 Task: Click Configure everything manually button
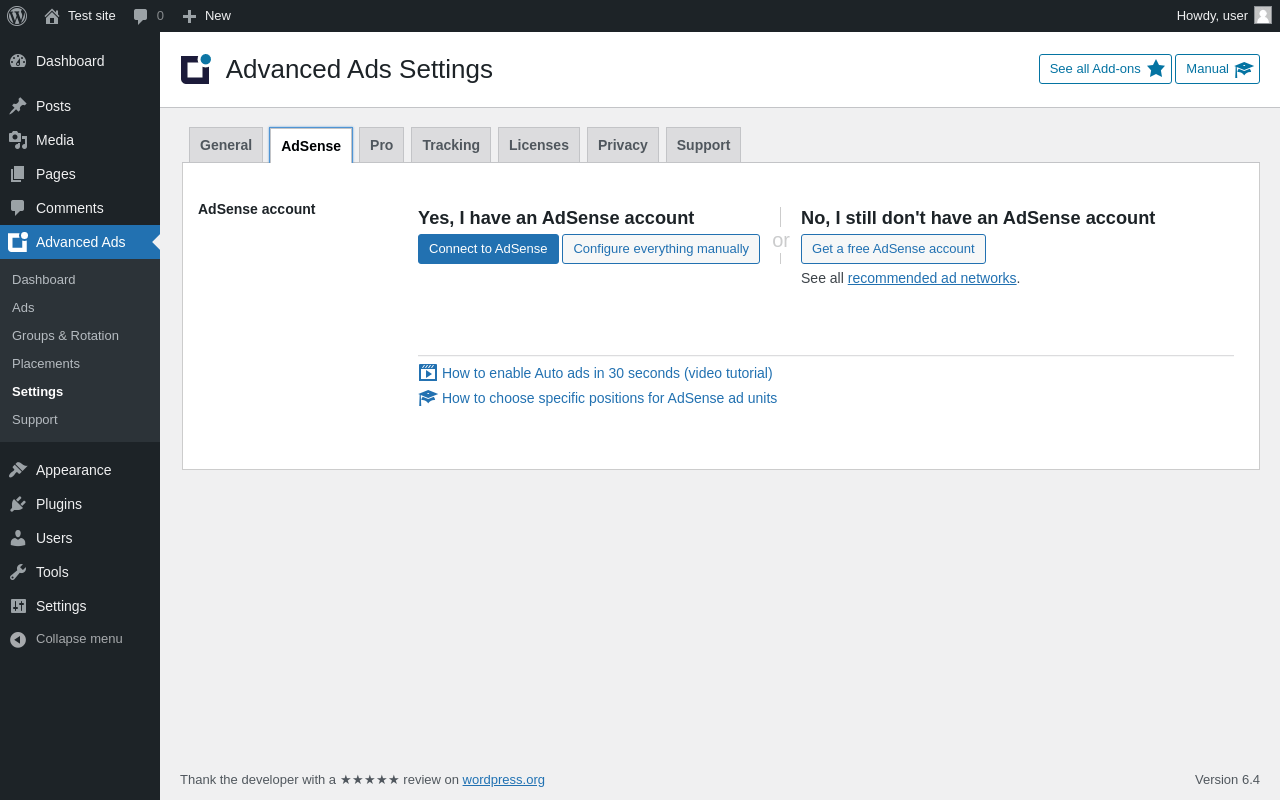(661, 249)
